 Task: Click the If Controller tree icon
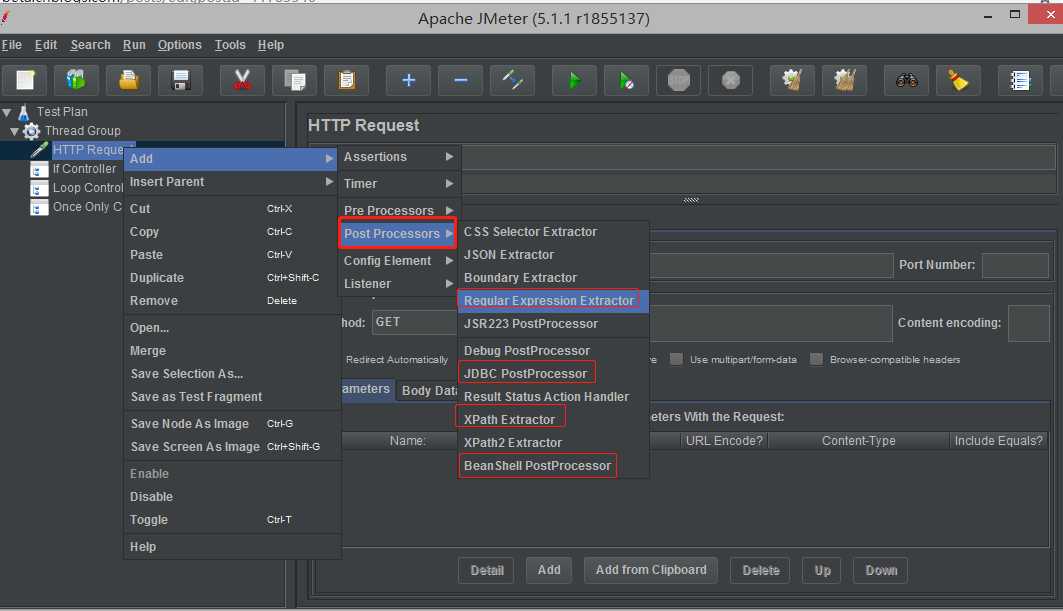39,170
